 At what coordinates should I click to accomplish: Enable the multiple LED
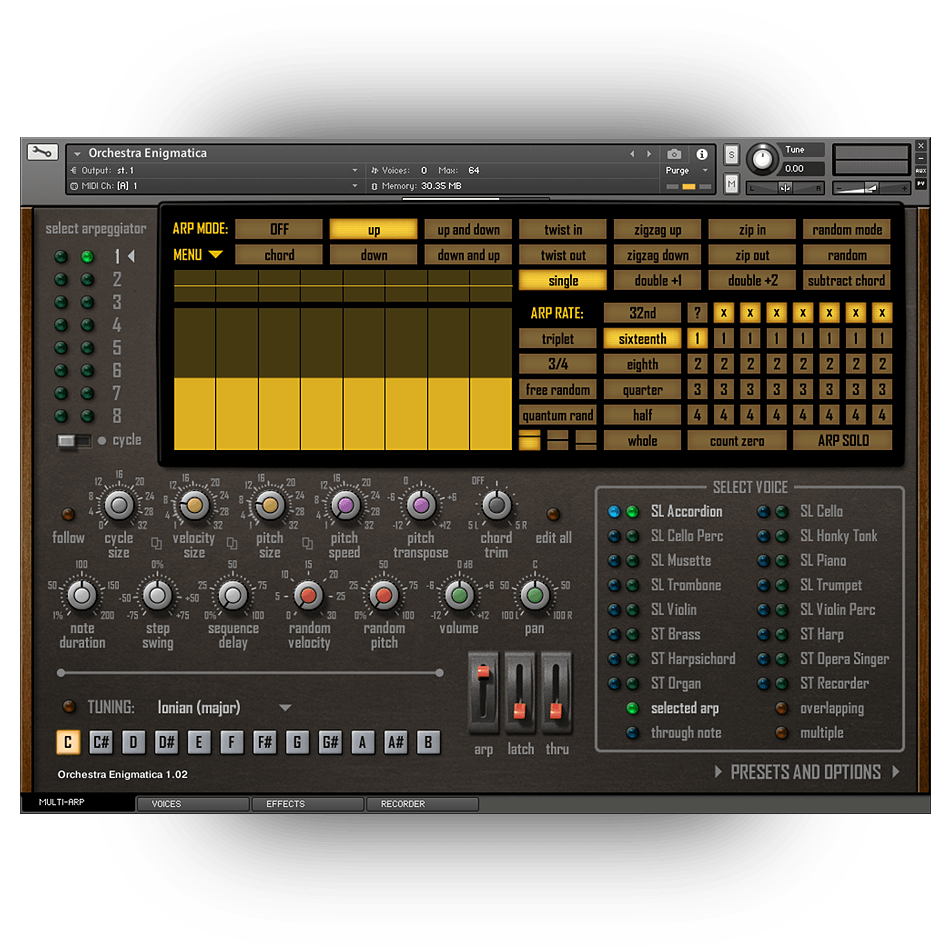pyautogui.click(x=782, y=732)
